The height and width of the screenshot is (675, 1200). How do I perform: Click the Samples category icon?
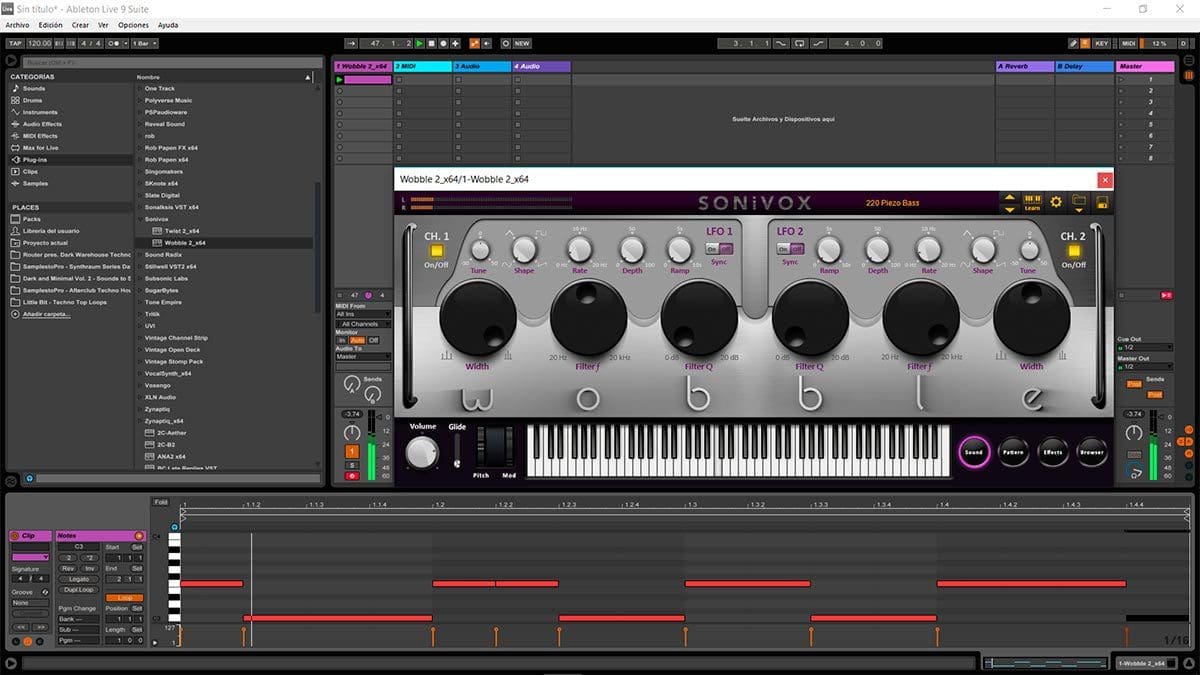click(15, 184)
